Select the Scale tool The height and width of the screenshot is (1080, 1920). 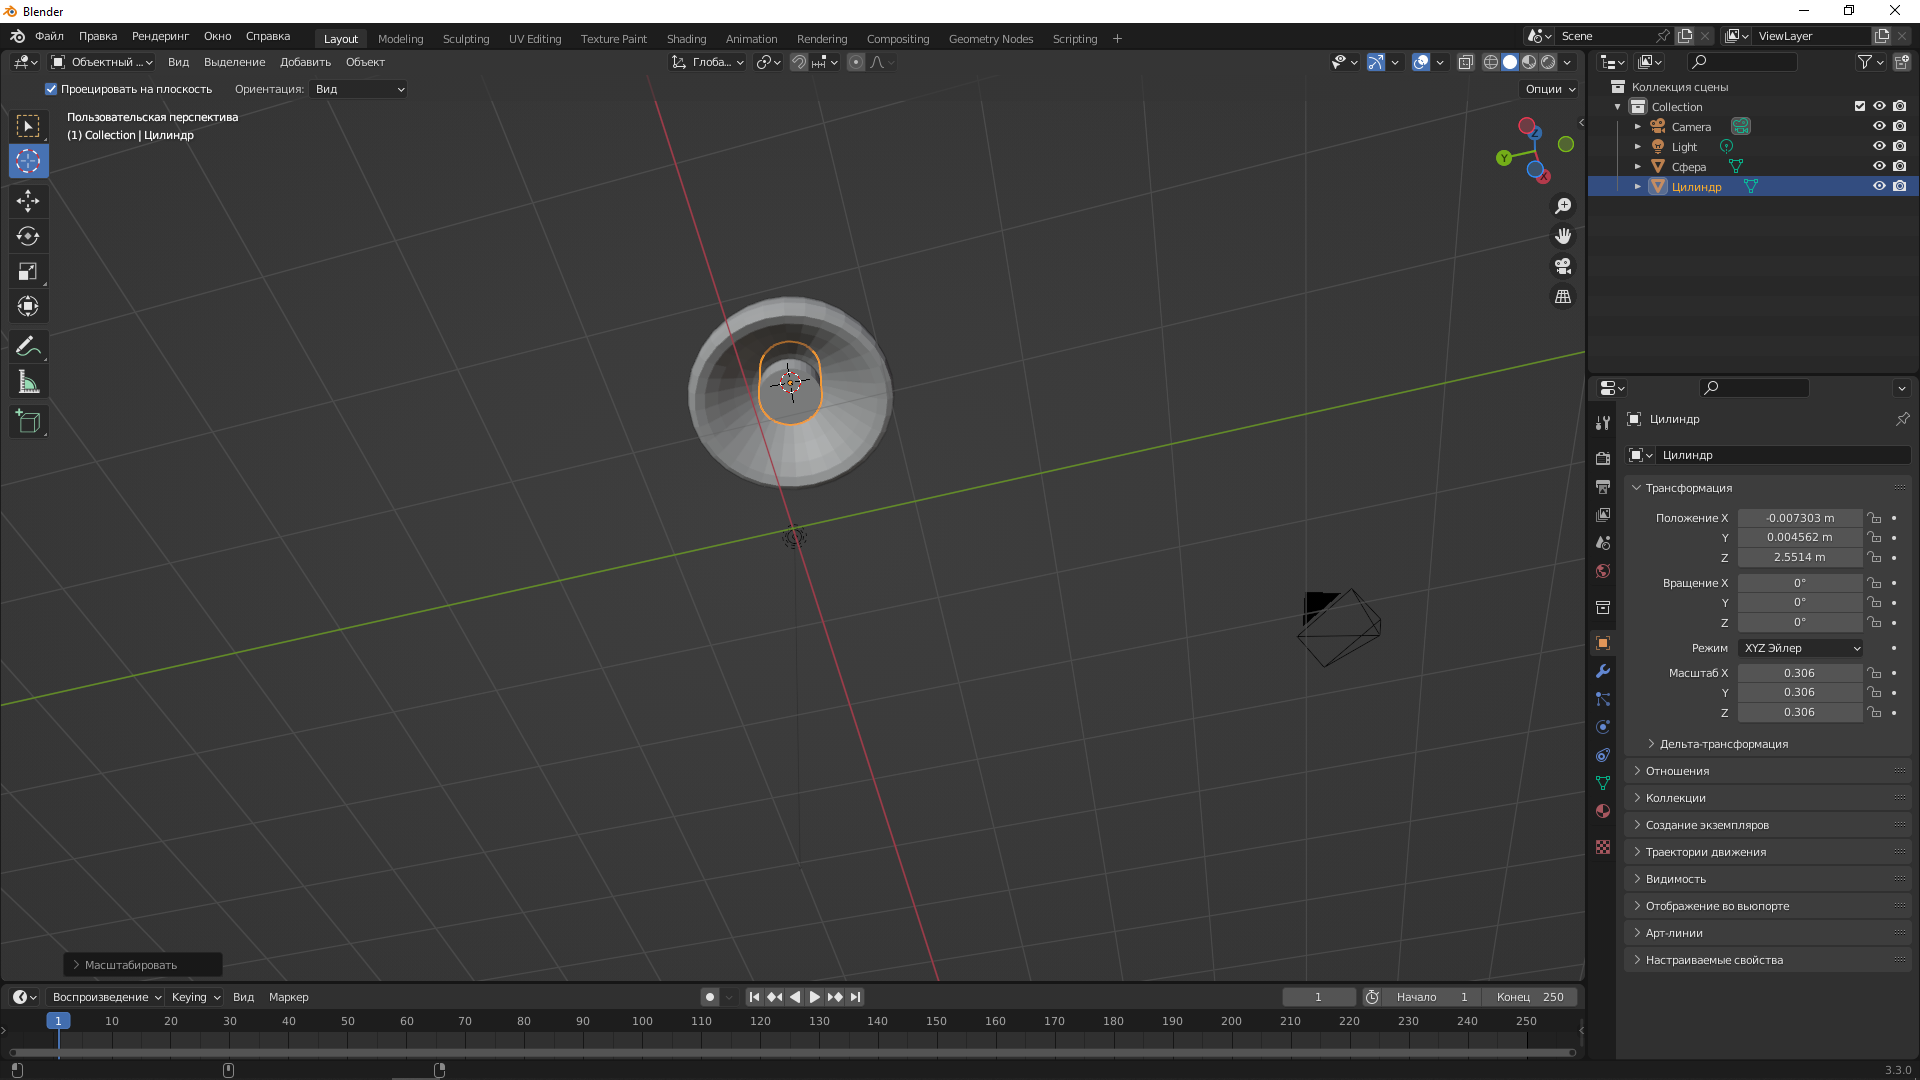(x=28, y=271)
